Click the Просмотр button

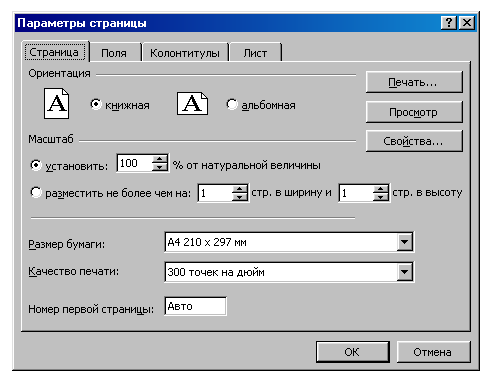pyautogui.click(x=414, y=112)
